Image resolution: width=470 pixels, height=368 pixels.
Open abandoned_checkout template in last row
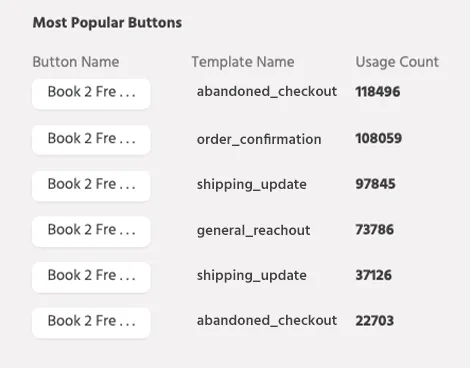(x=267, y=320)
